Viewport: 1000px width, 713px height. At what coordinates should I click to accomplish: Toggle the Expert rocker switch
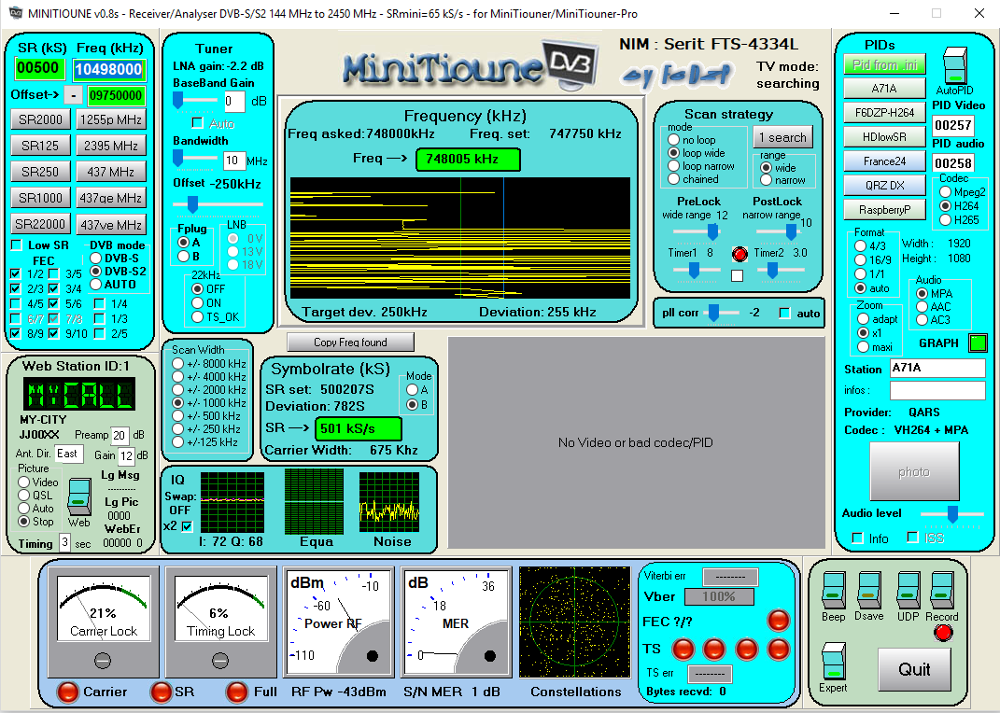coord(833,662)
